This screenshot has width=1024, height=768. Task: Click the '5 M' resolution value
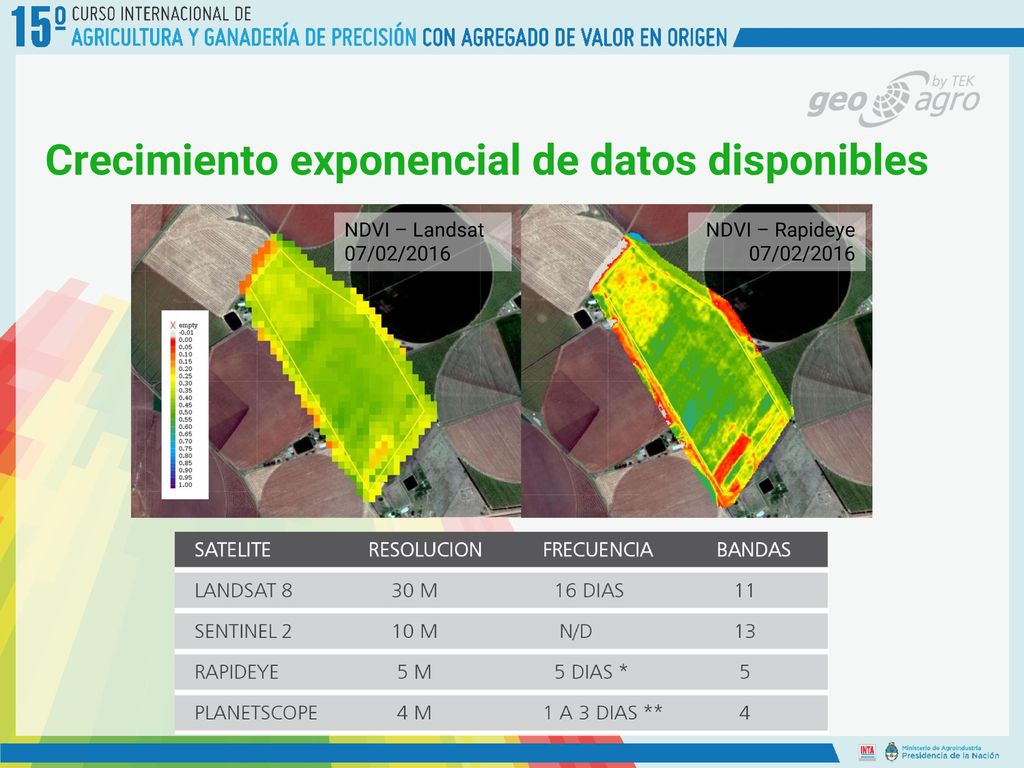[x=415, y=672]
